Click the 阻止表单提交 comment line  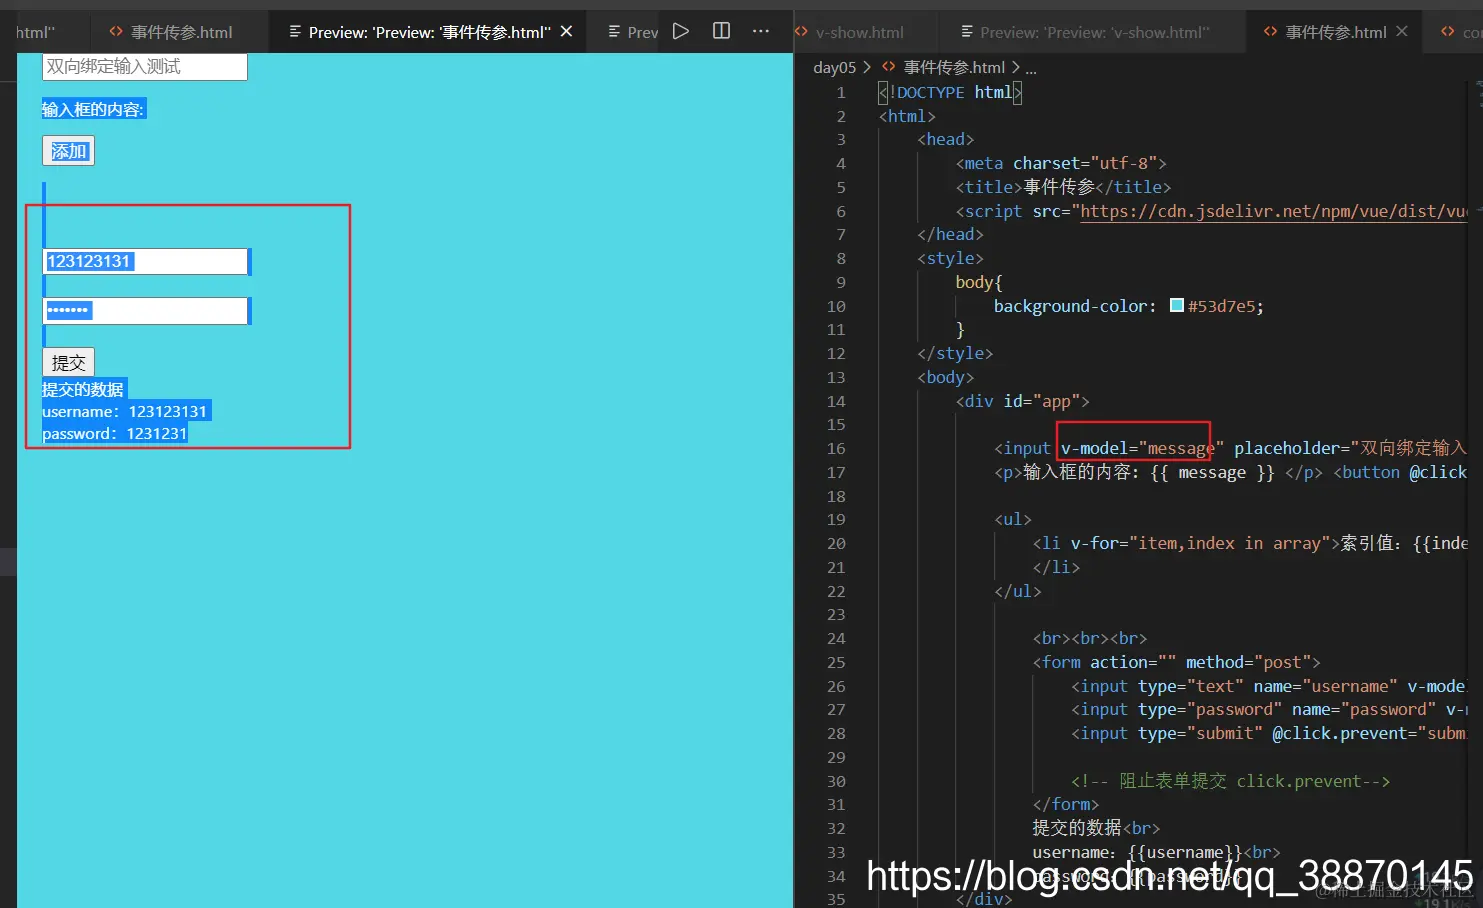point(1230,781)
